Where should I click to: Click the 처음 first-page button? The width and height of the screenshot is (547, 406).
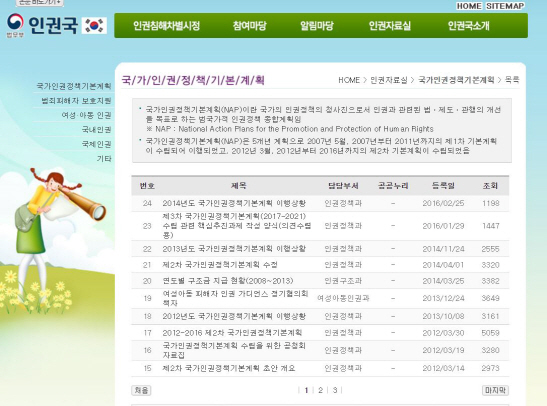point(141,390)
